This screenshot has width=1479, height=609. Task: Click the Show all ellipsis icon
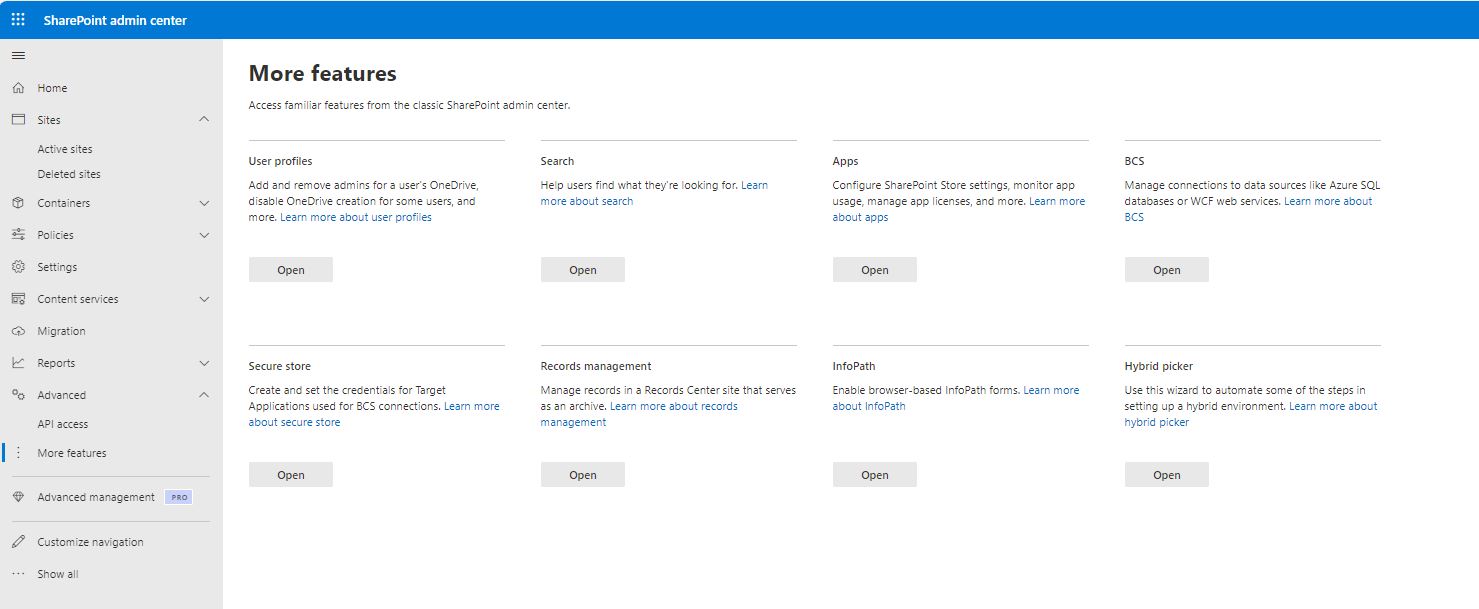18,574
